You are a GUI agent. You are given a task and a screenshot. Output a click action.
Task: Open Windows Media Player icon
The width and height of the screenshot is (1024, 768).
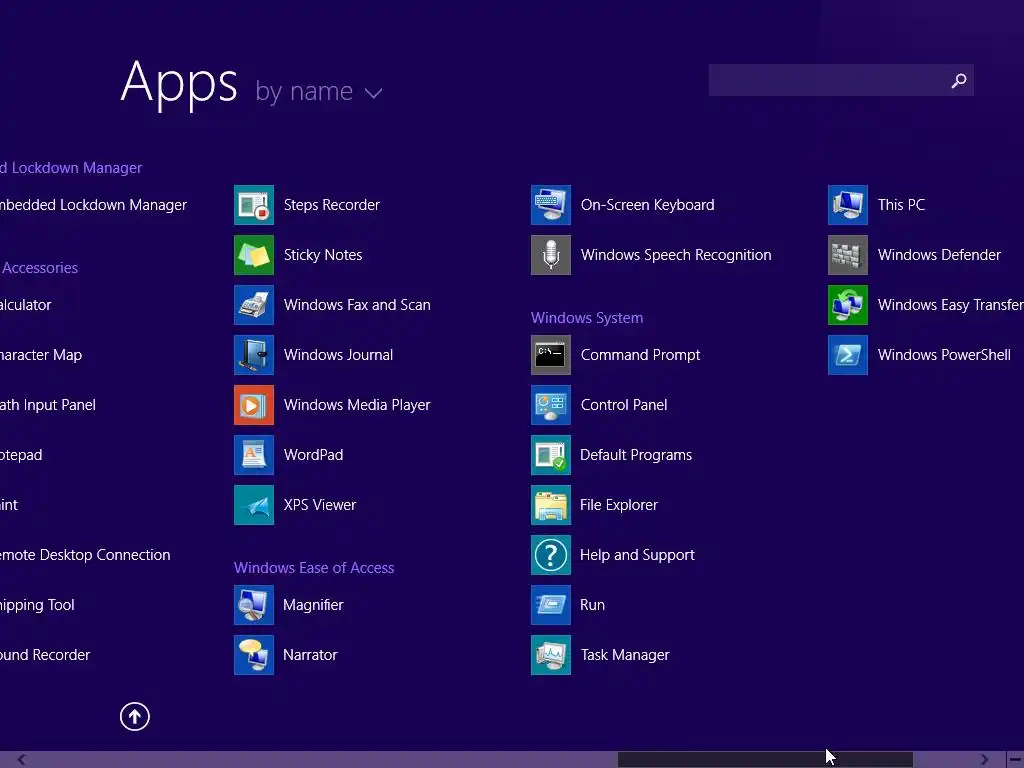pyautogui.click(x=254, y=405)
